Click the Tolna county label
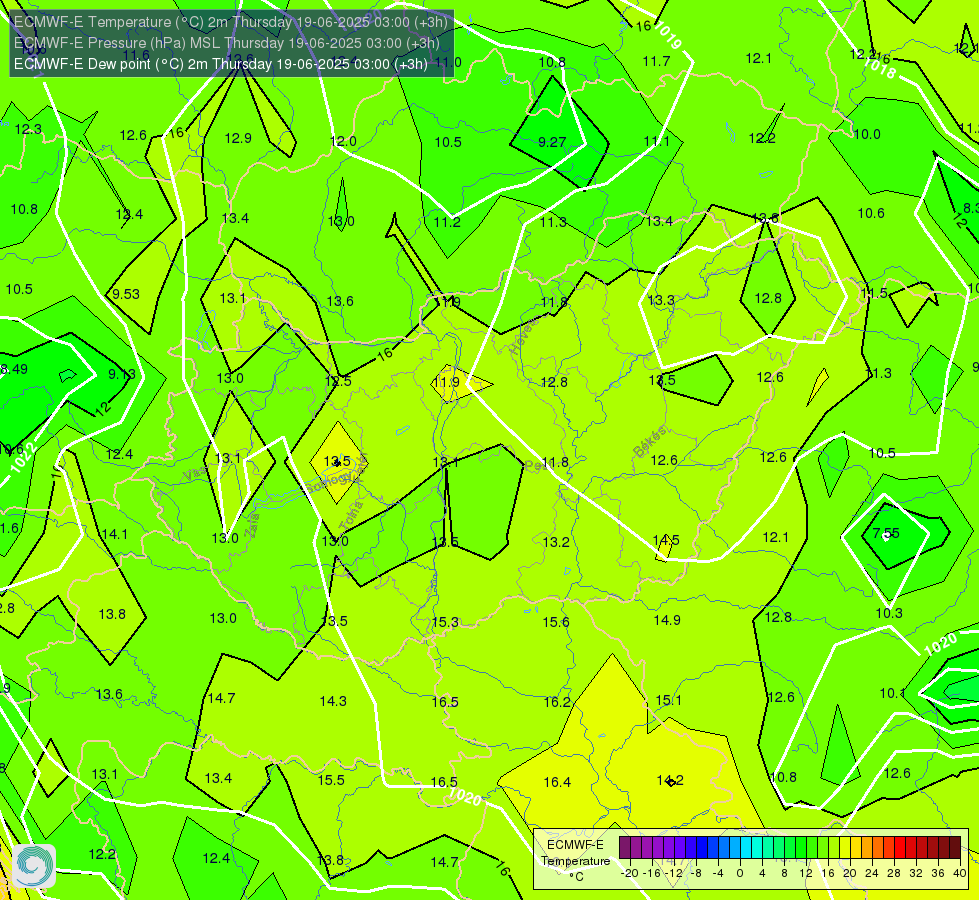Viewport: 979px width, 900px height. (x=350, y=515)
